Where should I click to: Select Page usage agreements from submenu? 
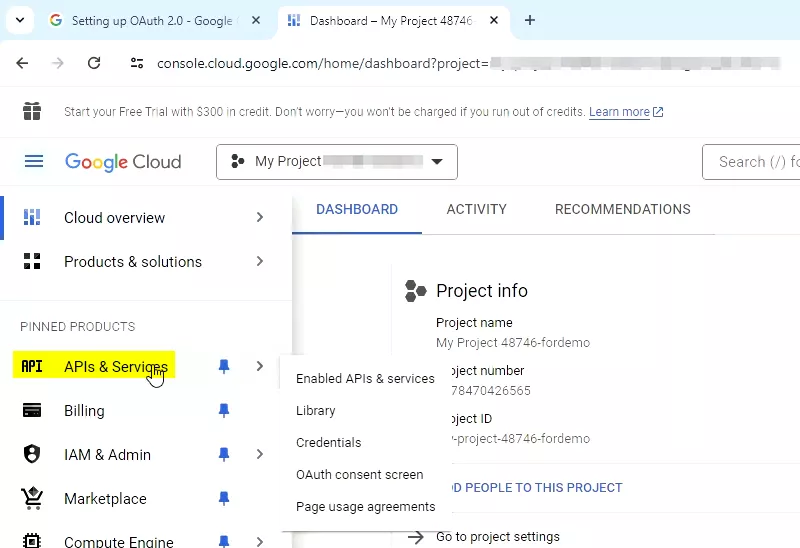(365, 507)
